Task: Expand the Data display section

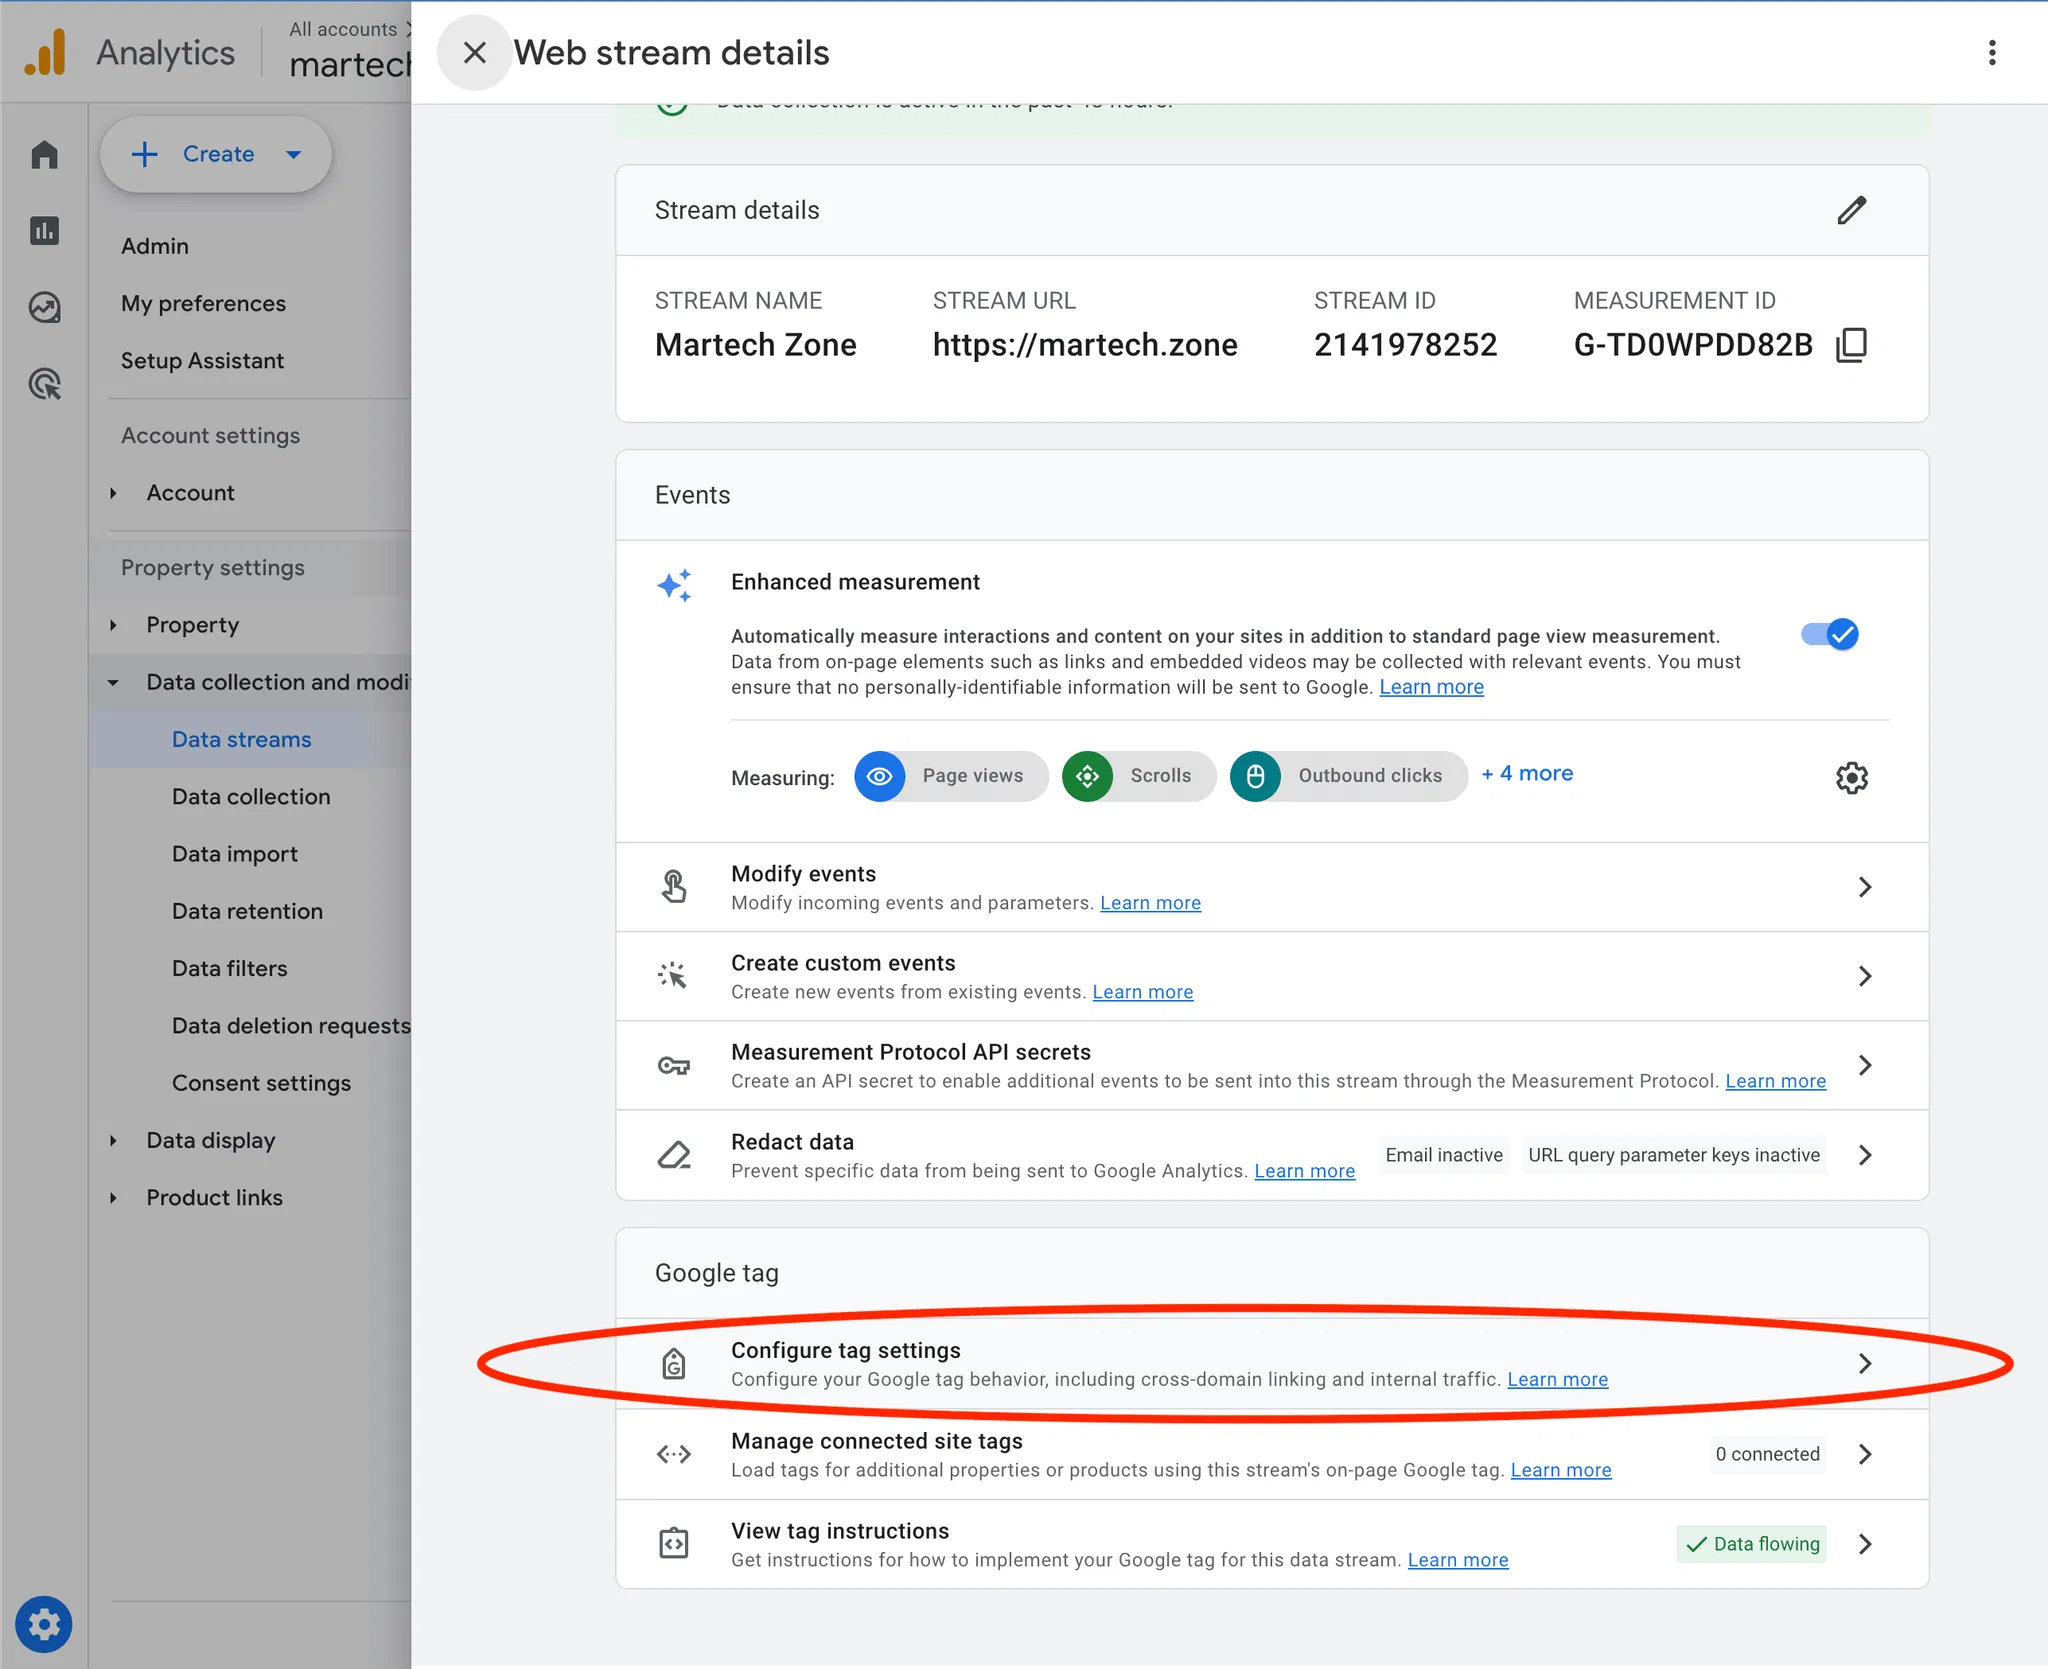Action: click(210, 1140)
